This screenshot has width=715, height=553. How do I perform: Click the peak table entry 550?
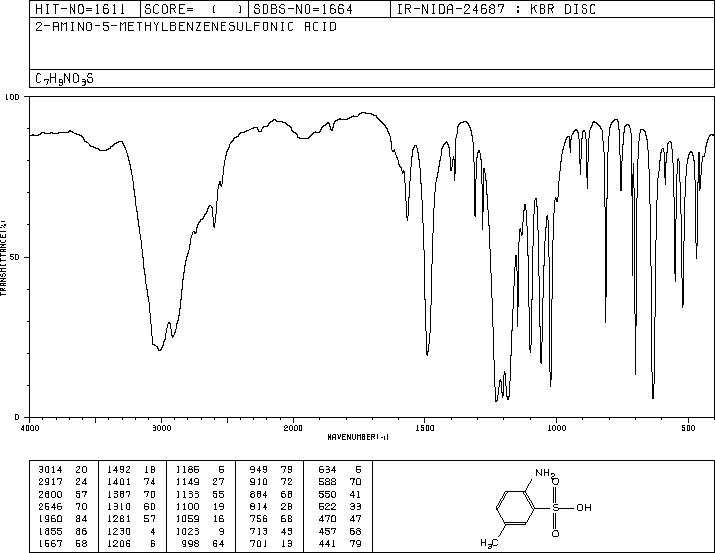coord(327,494)
